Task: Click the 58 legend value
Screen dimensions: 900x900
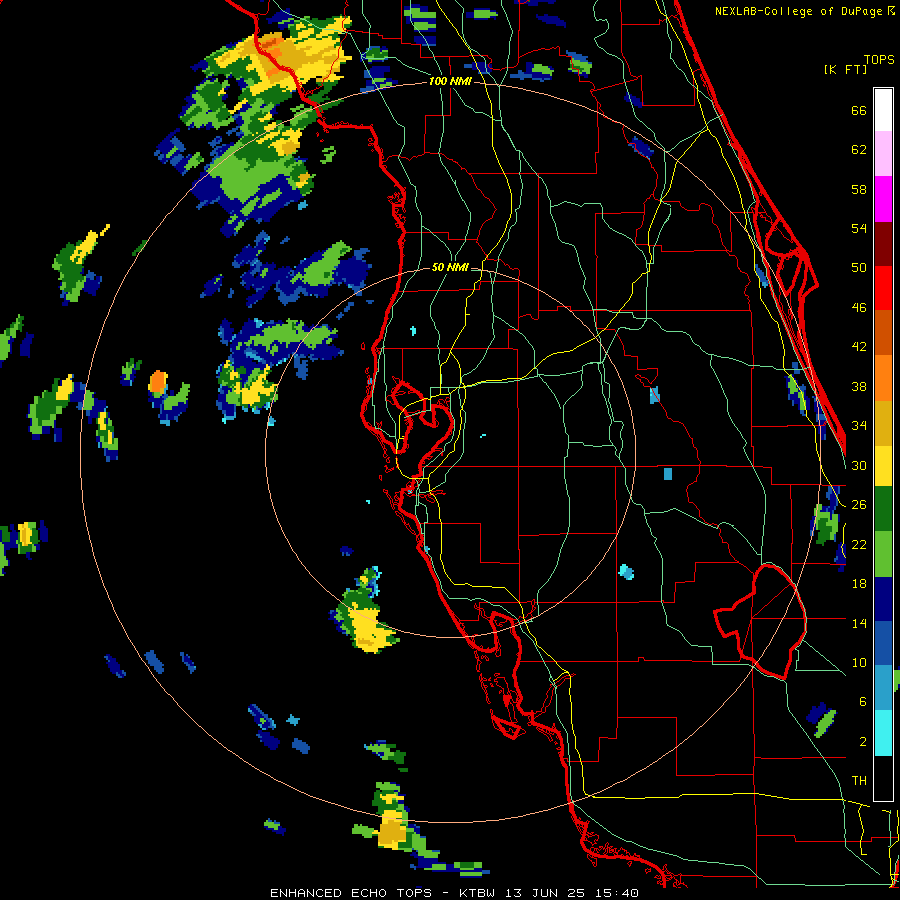Action: 859,189
